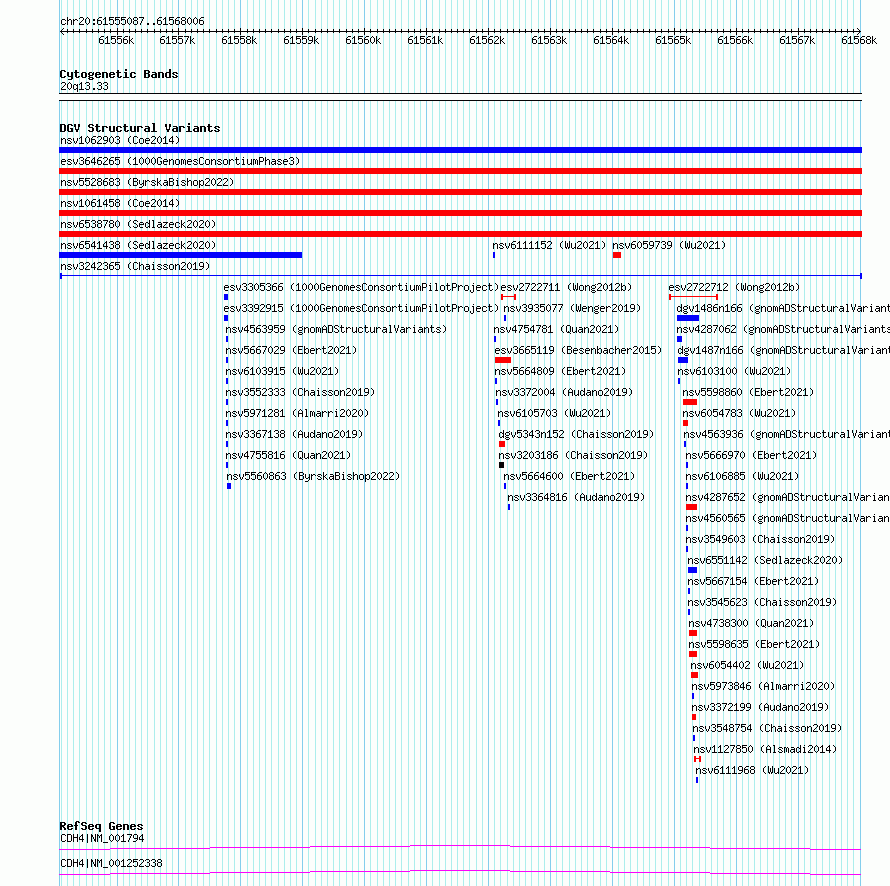Click nsv3367138 (Audano2019) label
This screenshot has height=886, width=890.
294,434
